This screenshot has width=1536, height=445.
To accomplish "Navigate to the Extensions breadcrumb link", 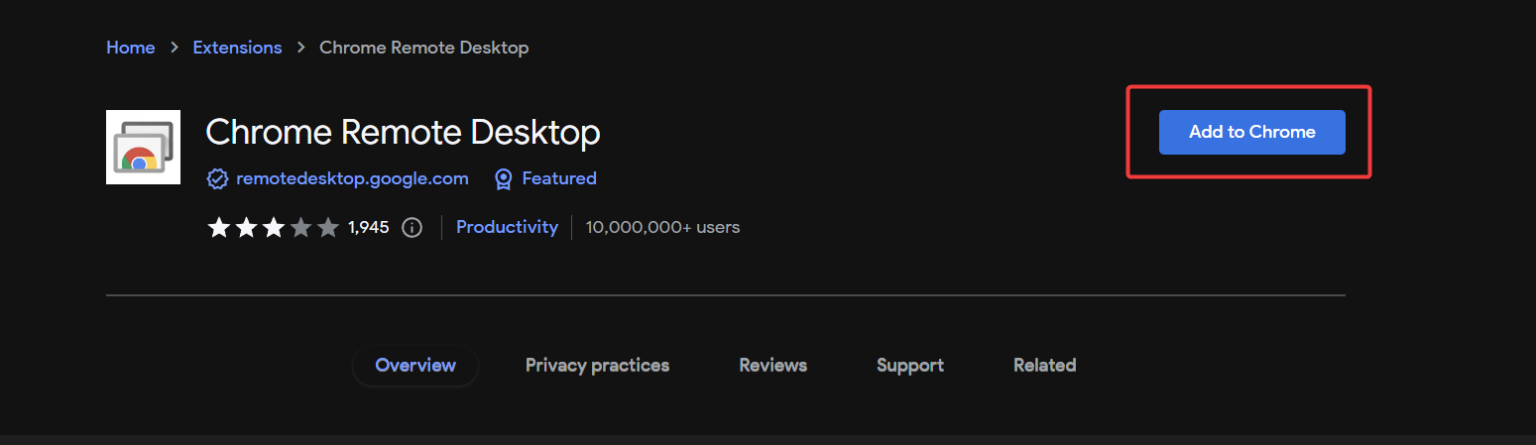I will pos(237,48).
